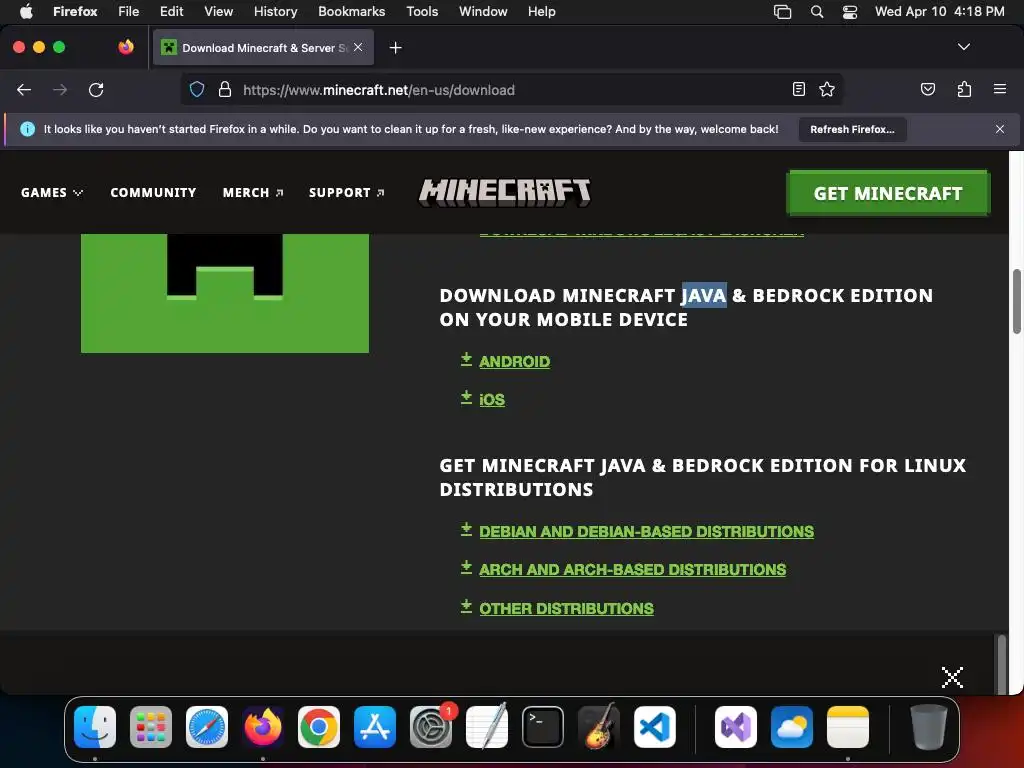Open the Tools menu

pyautogui.click(x=422, y=12)
